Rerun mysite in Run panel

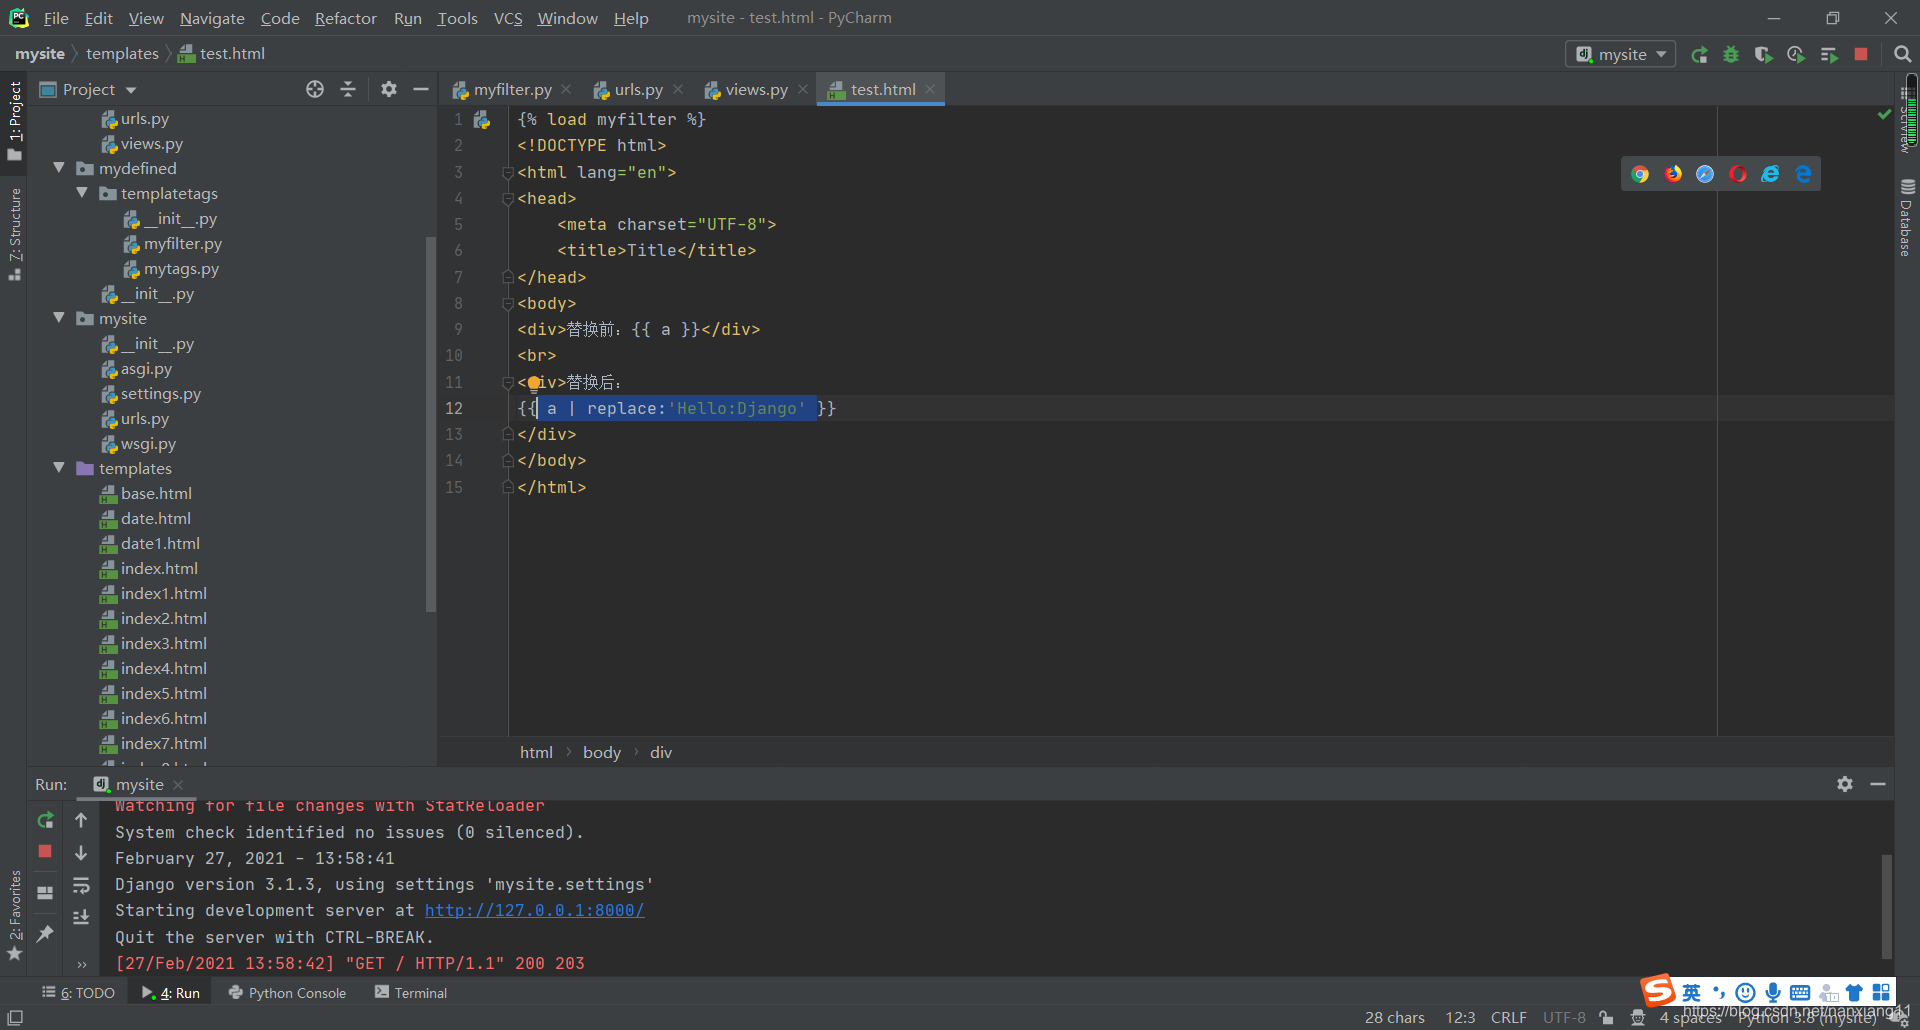tap(45, 820)
